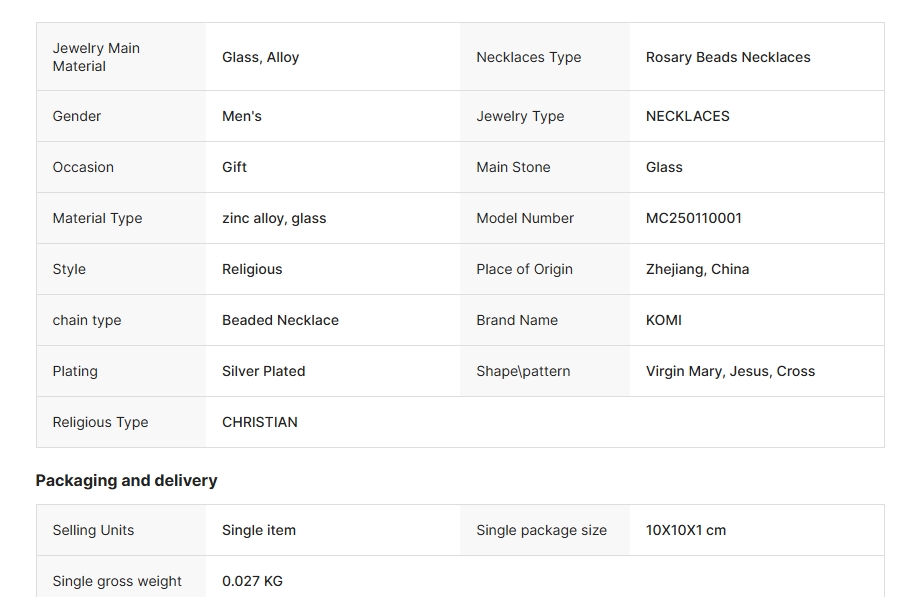The image size is (909, 597).
Task: Select the 'Religious' style value
Action: (x=252, y=269)
